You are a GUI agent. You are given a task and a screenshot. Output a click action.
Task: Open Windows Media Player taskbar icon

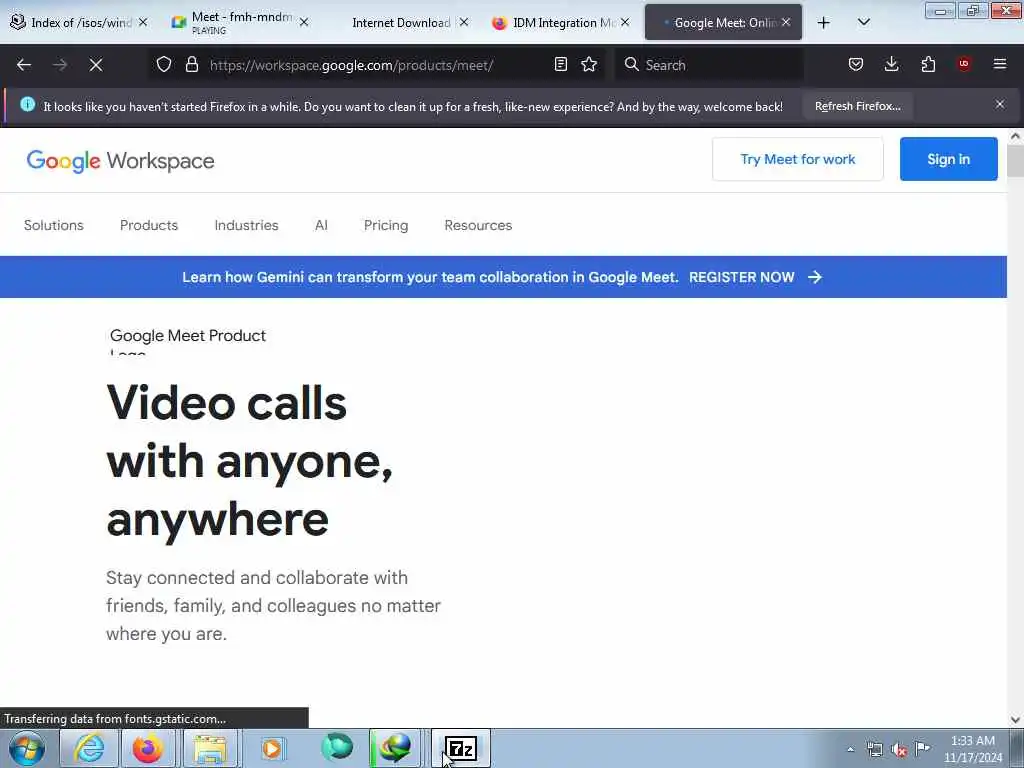pyautogui.click(x=272, y=748)
